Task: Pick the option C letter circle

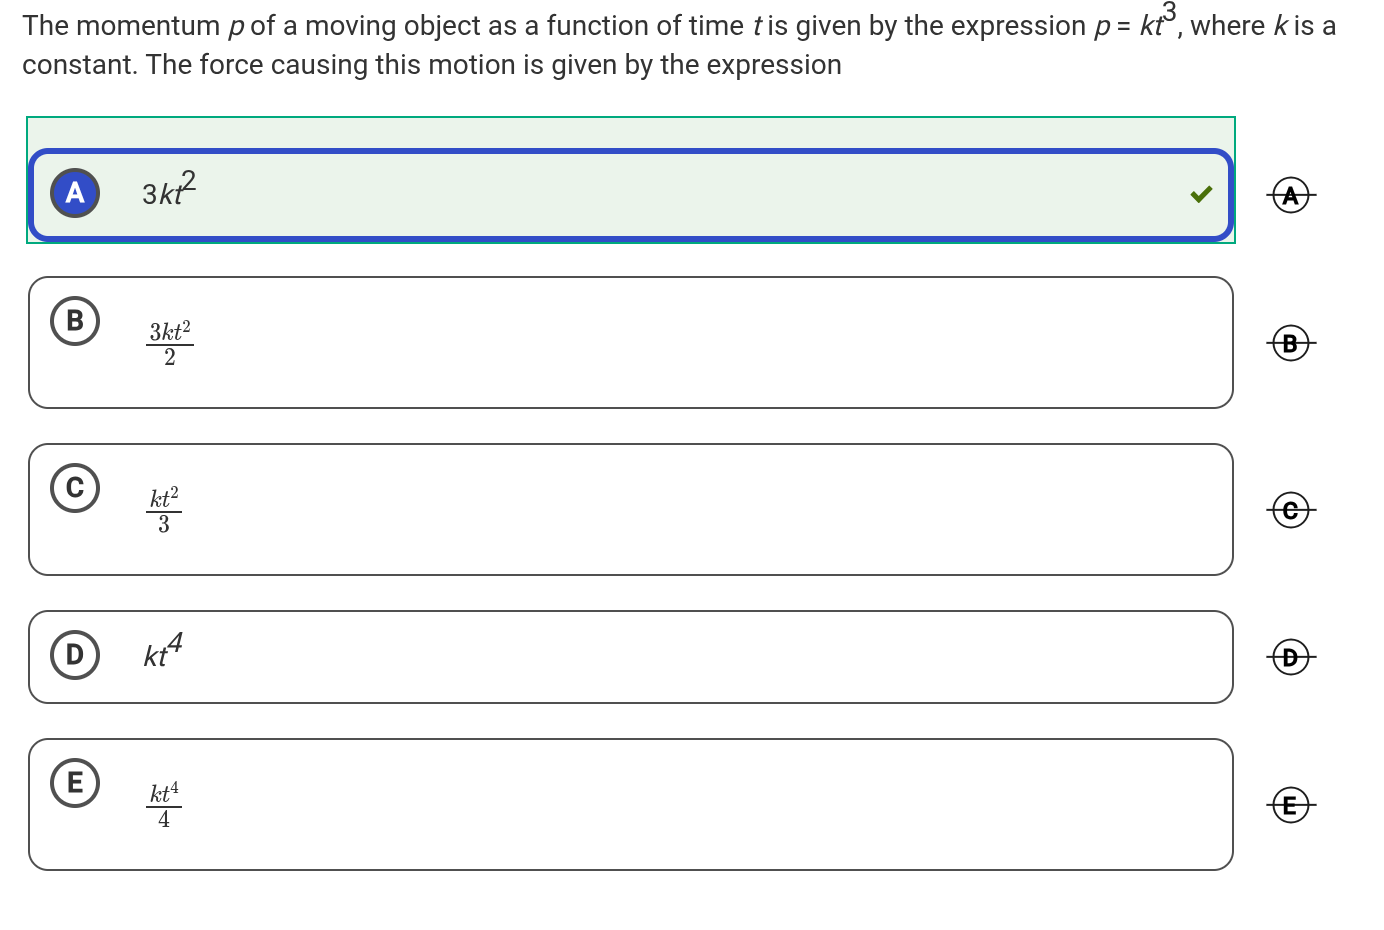Action: (75, 488)
